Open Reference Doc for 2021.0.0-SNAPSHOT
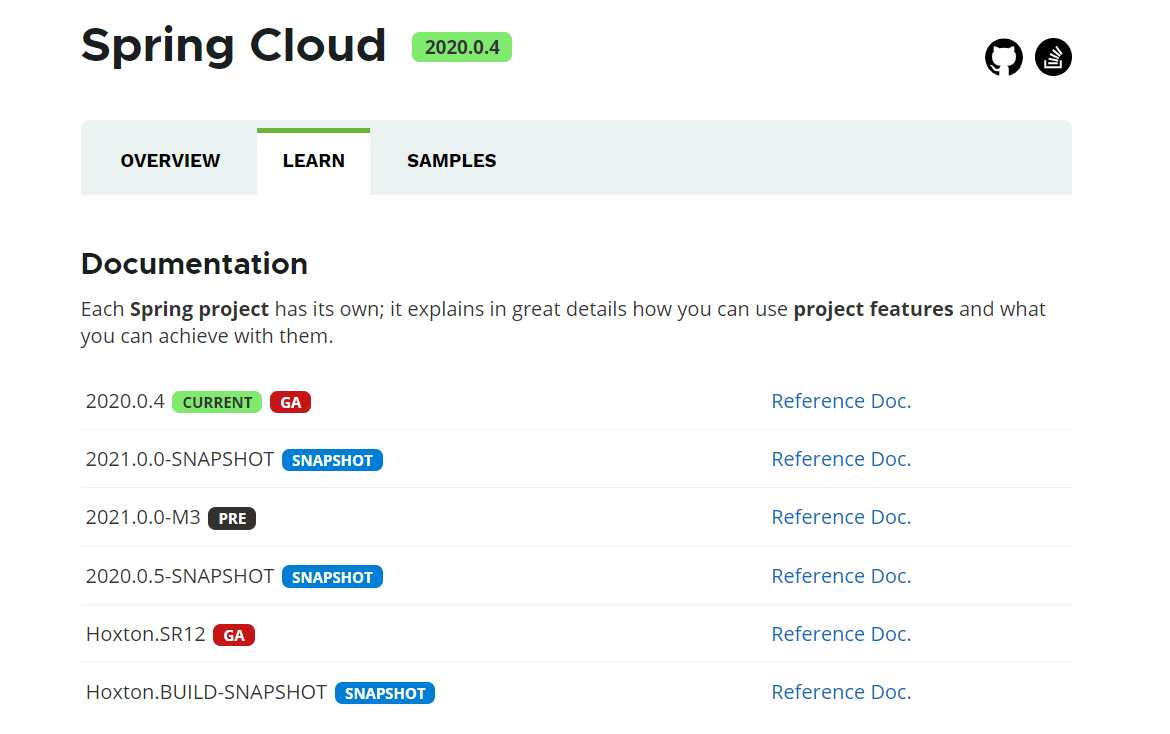 tap(841, 459)
